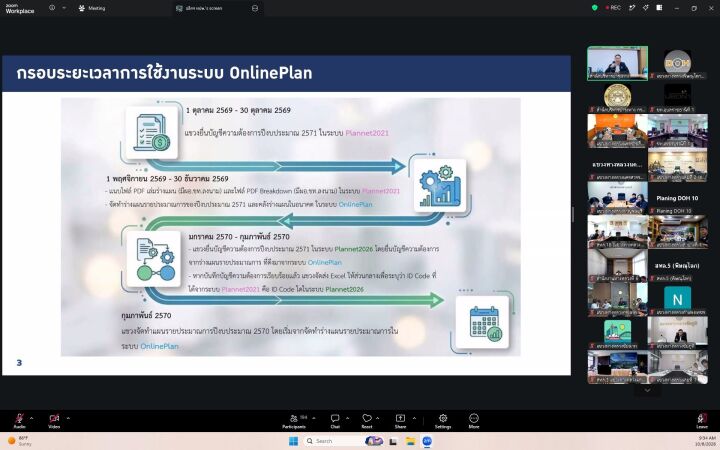Check the green encryption shield icon
This screenshot has height=450, width=720.
(x=595, y=8)
